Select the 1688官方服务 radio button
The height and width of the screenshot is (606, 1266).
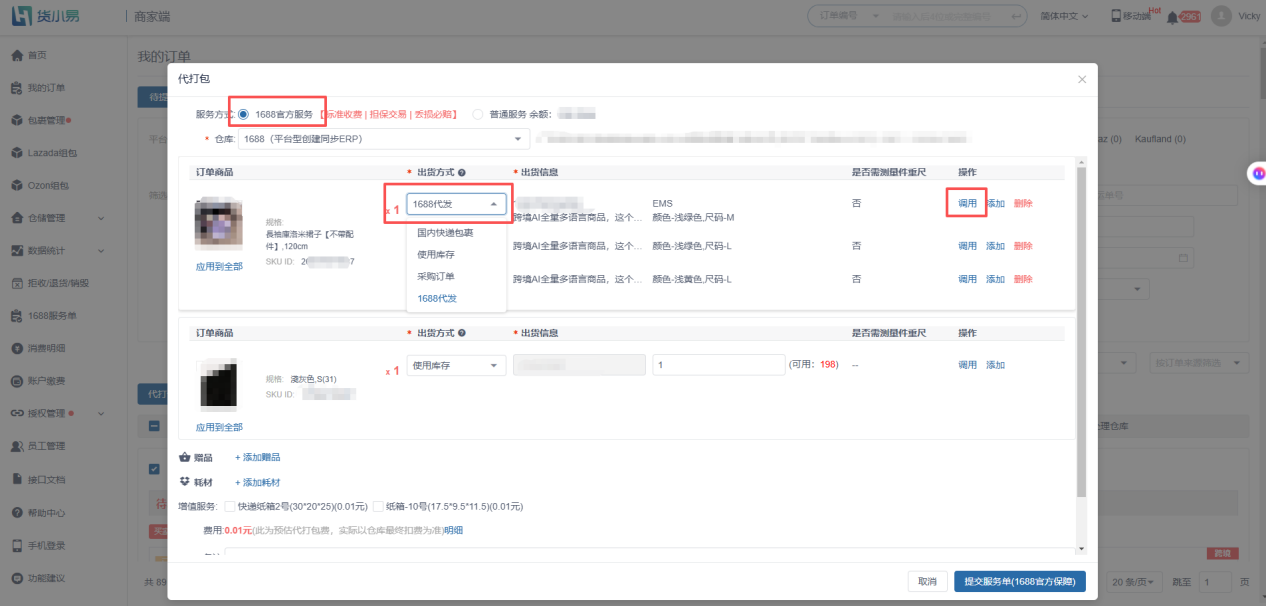(x=243, y=114)
